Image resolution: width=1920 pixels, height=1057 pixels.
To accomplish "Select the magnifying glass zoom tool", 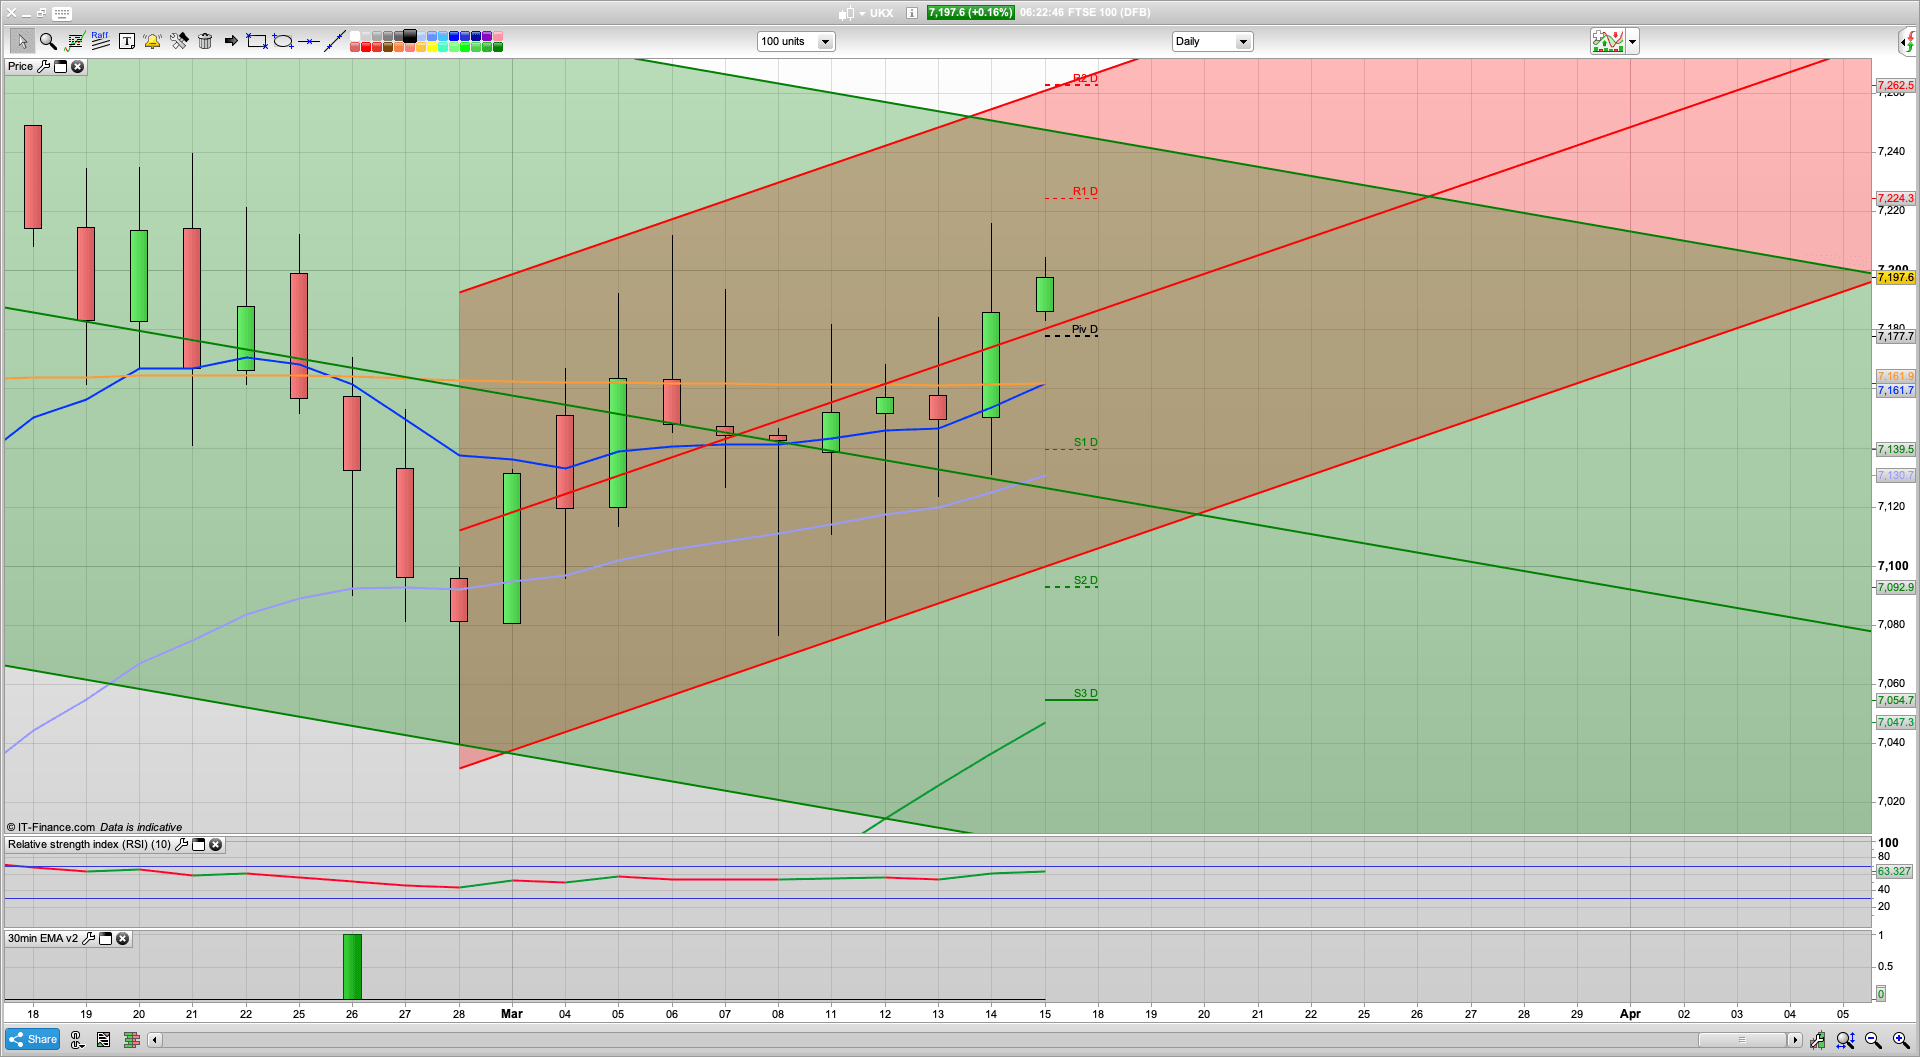I will [x=48, y=41].
